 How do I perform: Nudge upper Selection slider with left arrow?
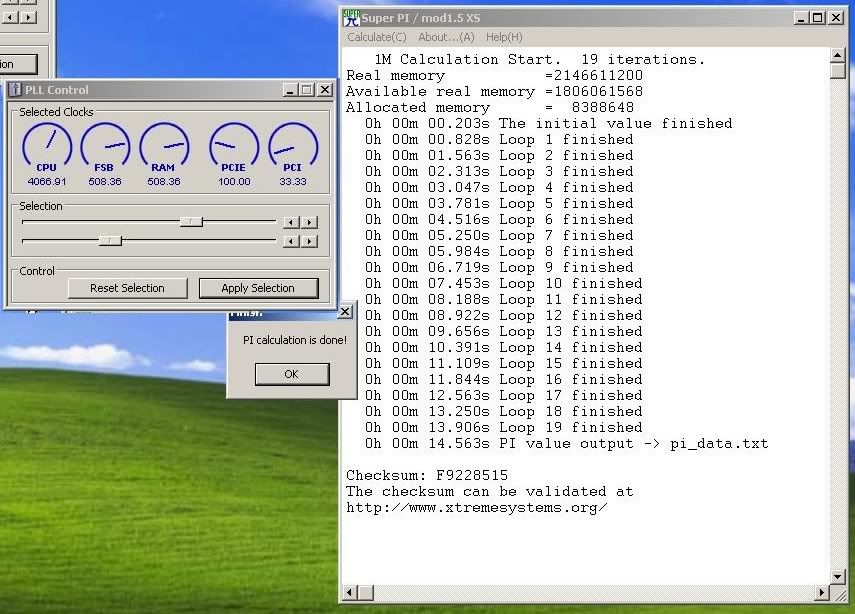pyautogui.click(x=290, y=222)
